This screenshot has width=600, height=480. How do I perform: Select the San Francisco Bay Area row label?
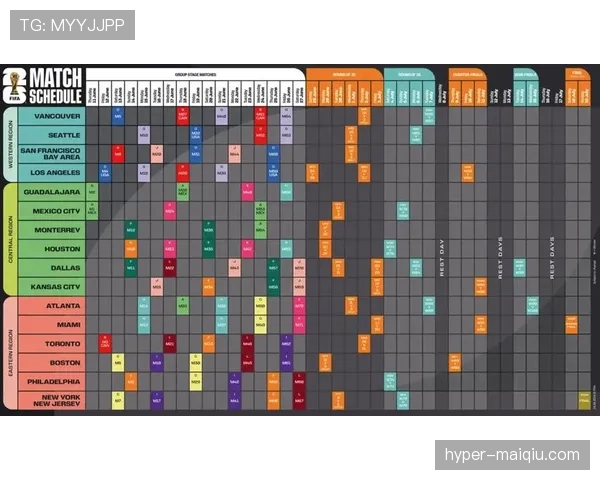click(x=51, y=154)
